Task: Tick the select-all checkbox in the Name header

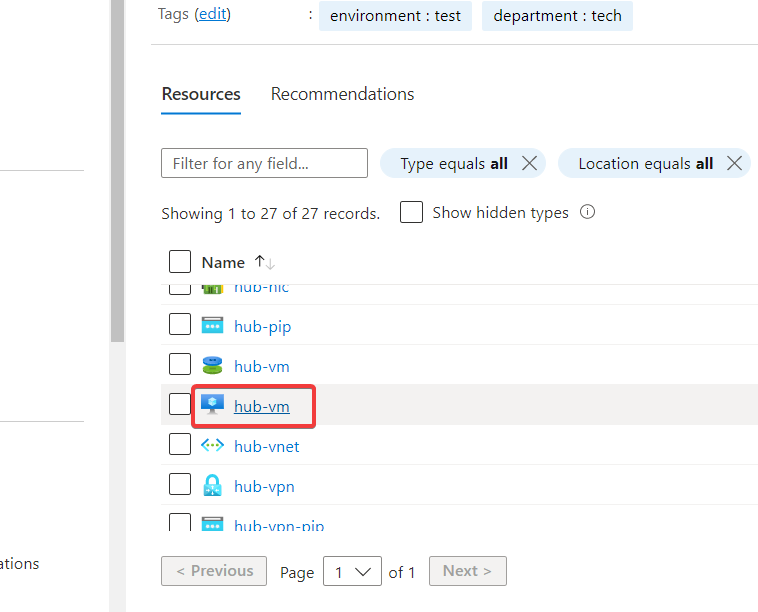Action: coord(180,262)
